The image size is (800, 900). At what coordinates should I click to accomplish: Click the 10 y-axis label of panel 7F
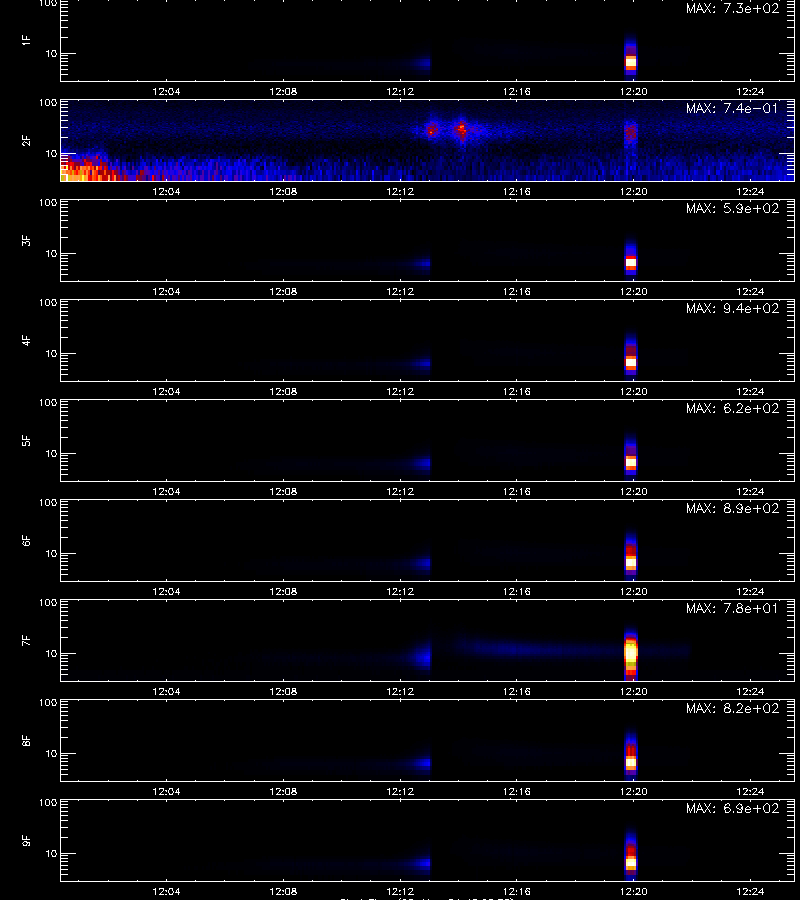point(51,653)
